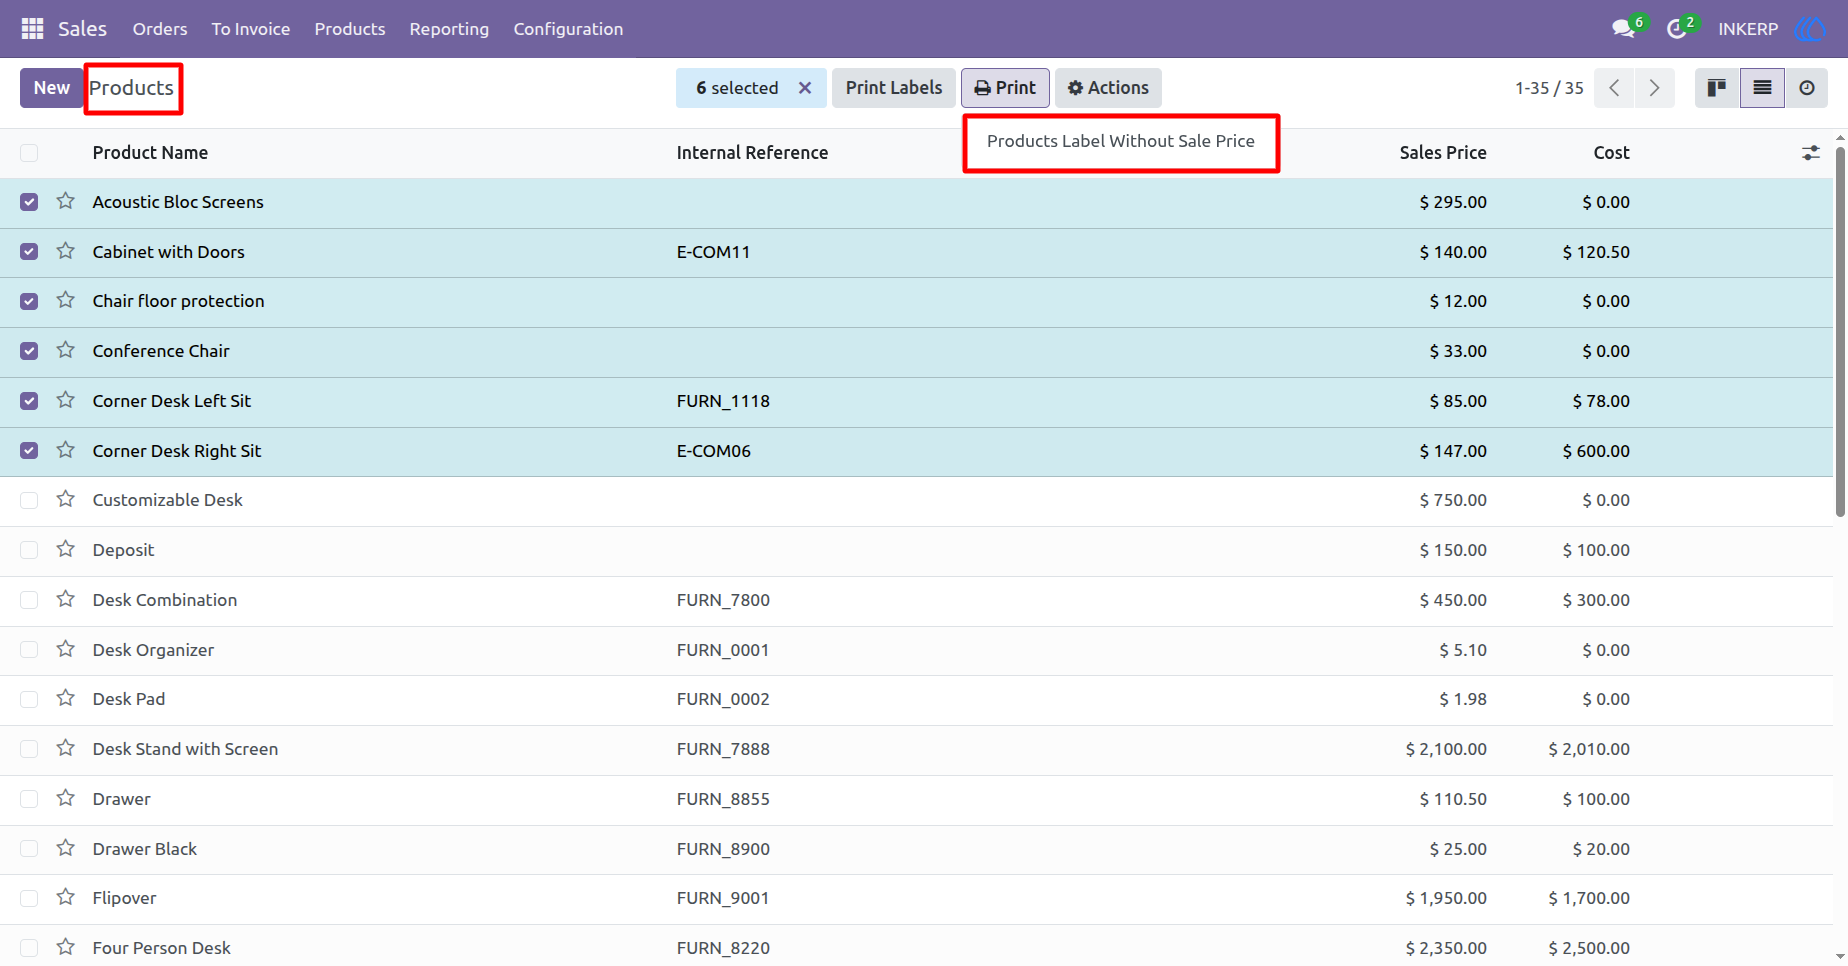The image size is (1848, 966).
Task: Open the apps grid menu icon
Action: tap(32, 29)
